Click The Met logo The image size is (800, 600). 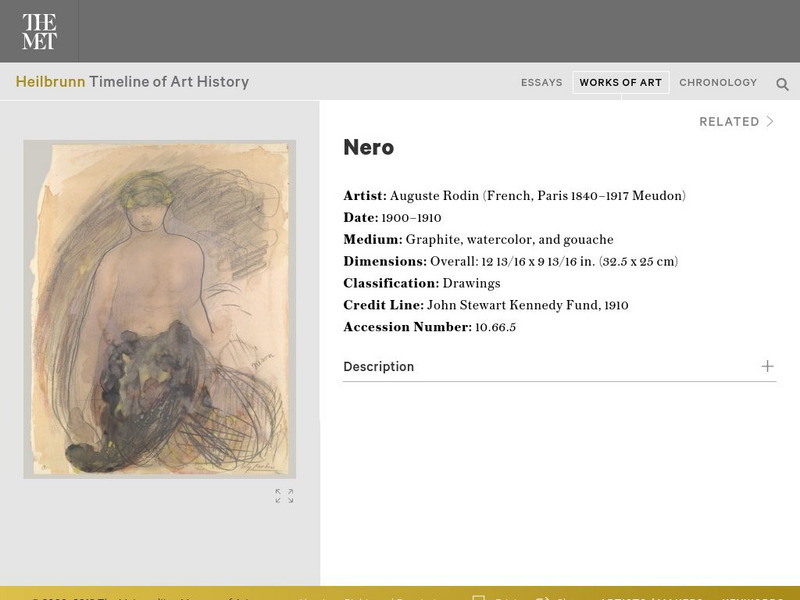(39, 32)
